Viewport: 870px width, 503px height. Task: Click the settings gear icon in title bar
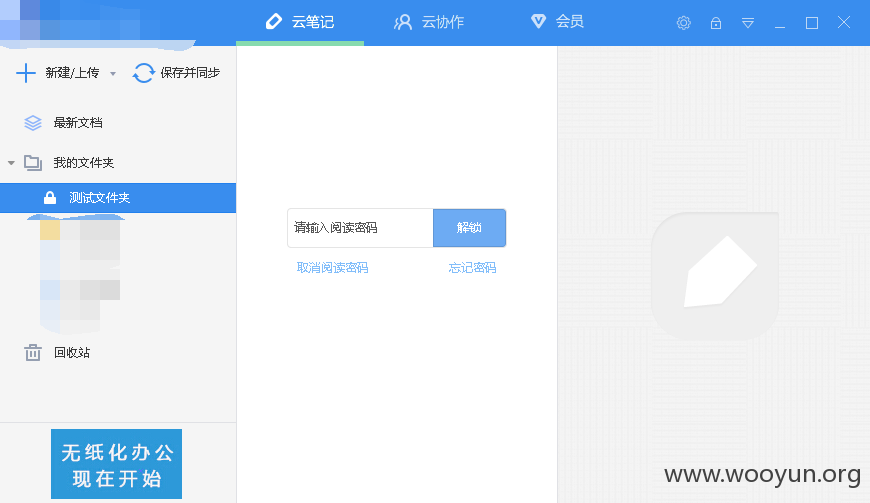coord(684,23)
